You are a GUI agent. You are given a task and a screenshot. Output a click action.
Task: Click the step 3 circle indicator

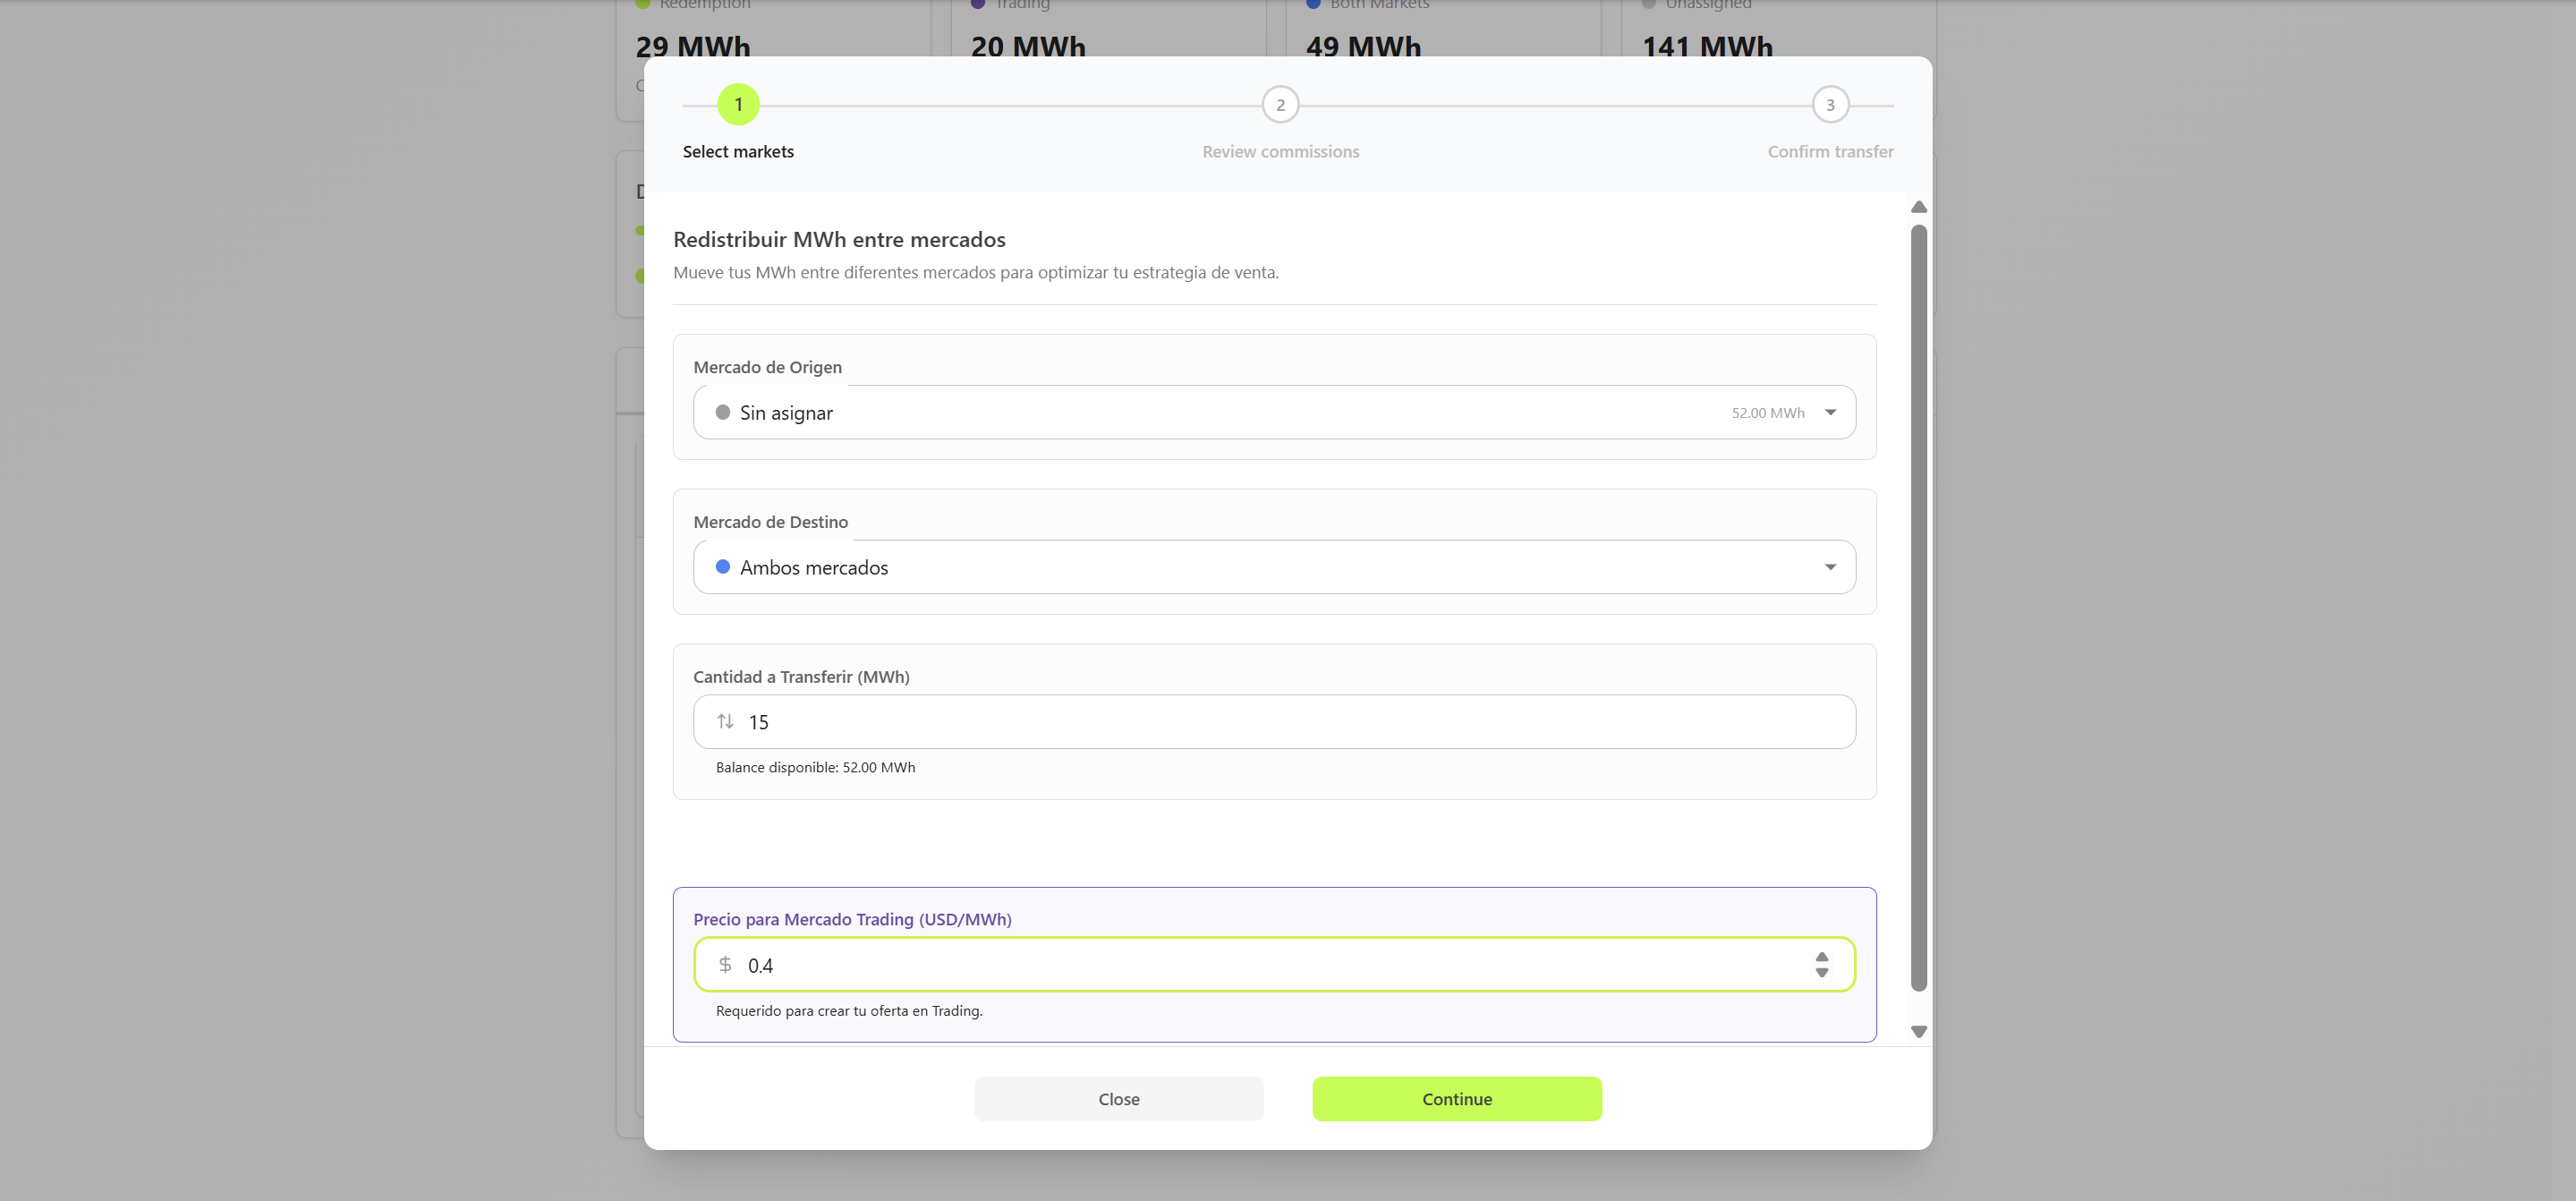1830,103
